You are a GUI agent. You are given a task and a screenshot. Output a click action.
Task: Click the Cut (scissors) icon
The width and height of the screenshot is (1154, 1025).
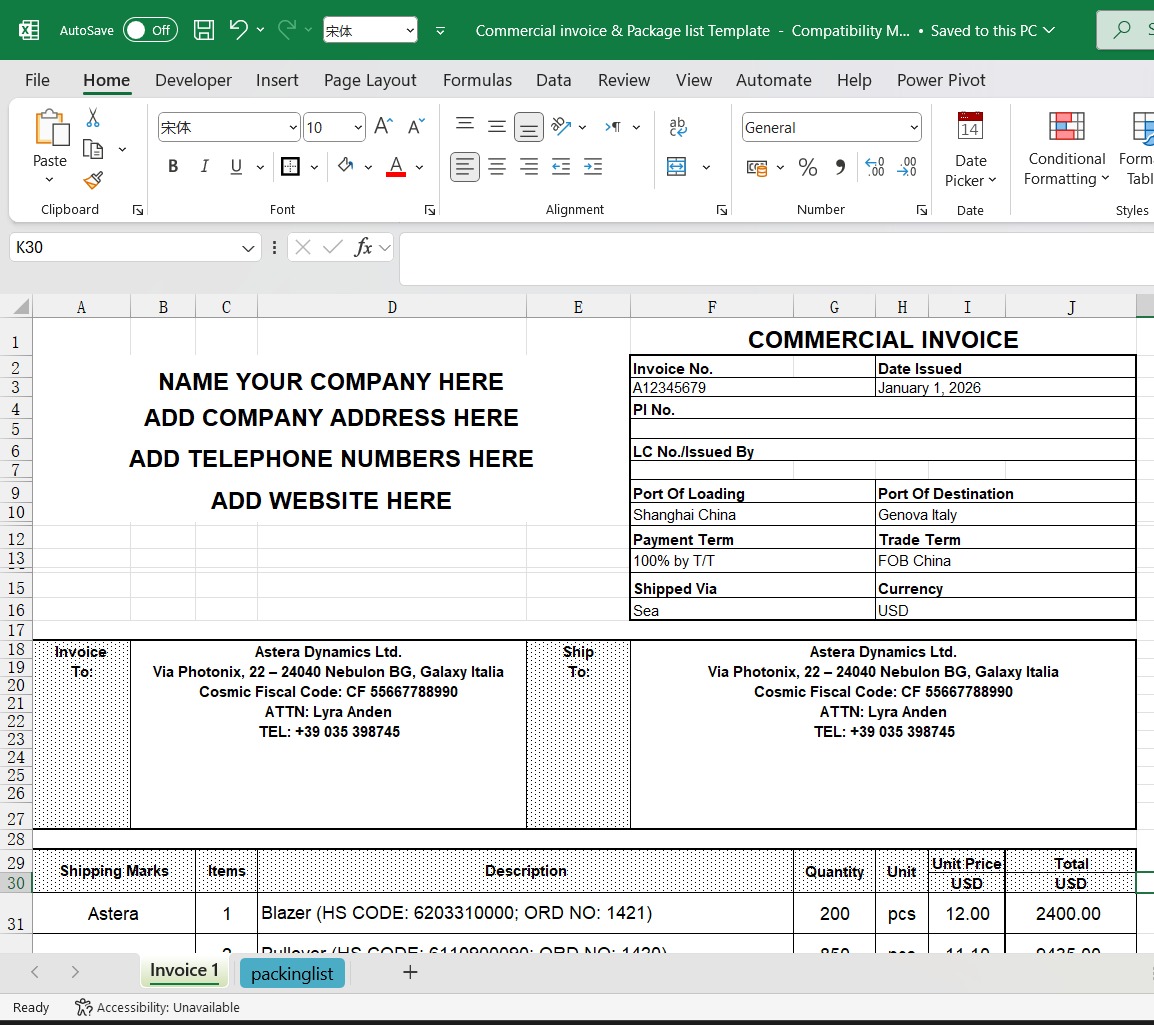[93, 117]
